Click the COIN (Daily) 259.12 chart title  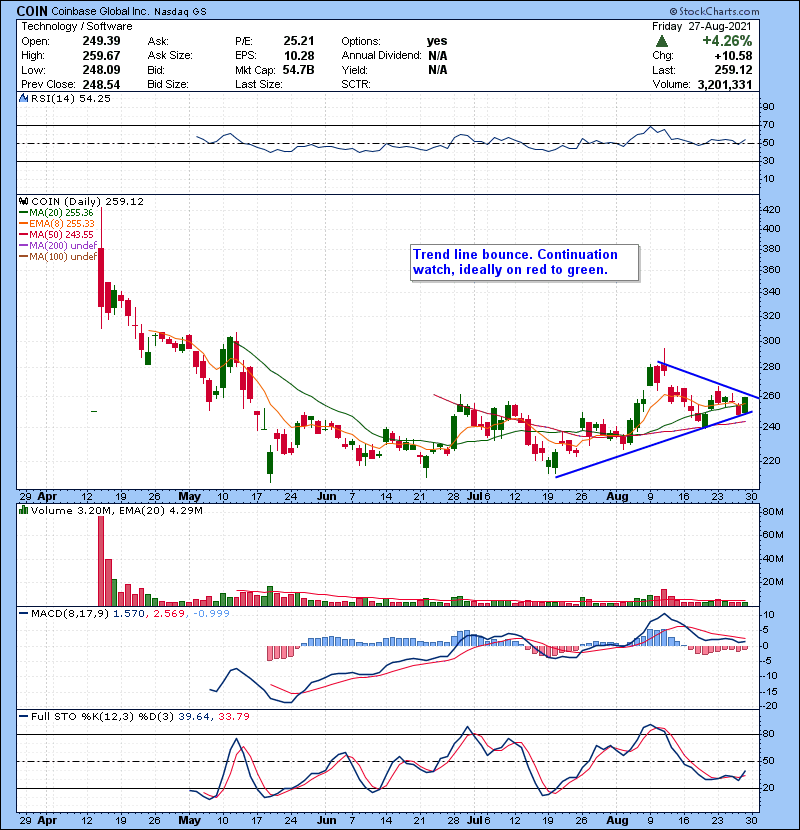pos(87,202)
